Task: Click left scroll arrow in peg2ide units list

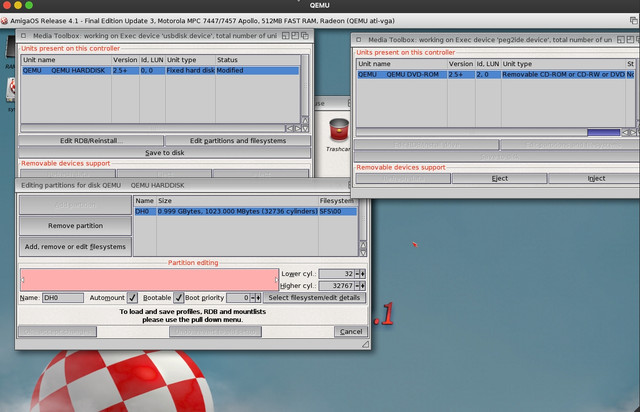Action: 625,132
